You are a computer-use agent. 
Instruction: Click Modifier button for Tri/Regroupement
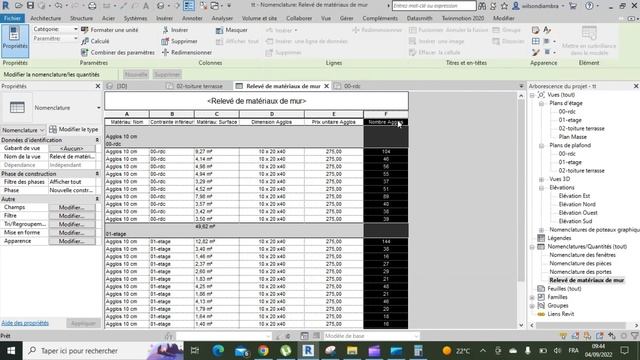71,224
